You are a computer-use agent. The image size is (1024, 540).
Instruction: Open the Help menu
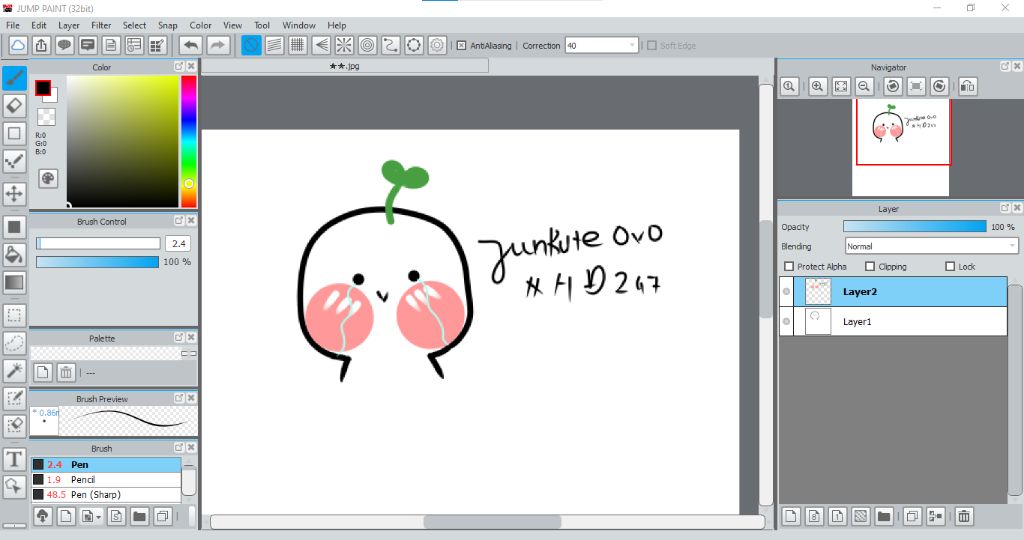click(337, 25)
